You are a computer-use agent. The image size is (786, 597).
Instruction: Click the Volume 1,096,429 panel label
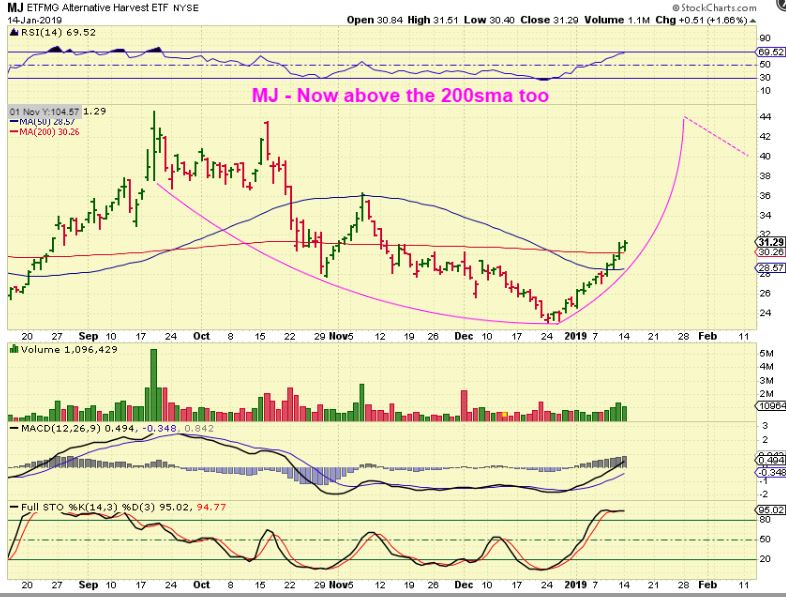[69, 349]
